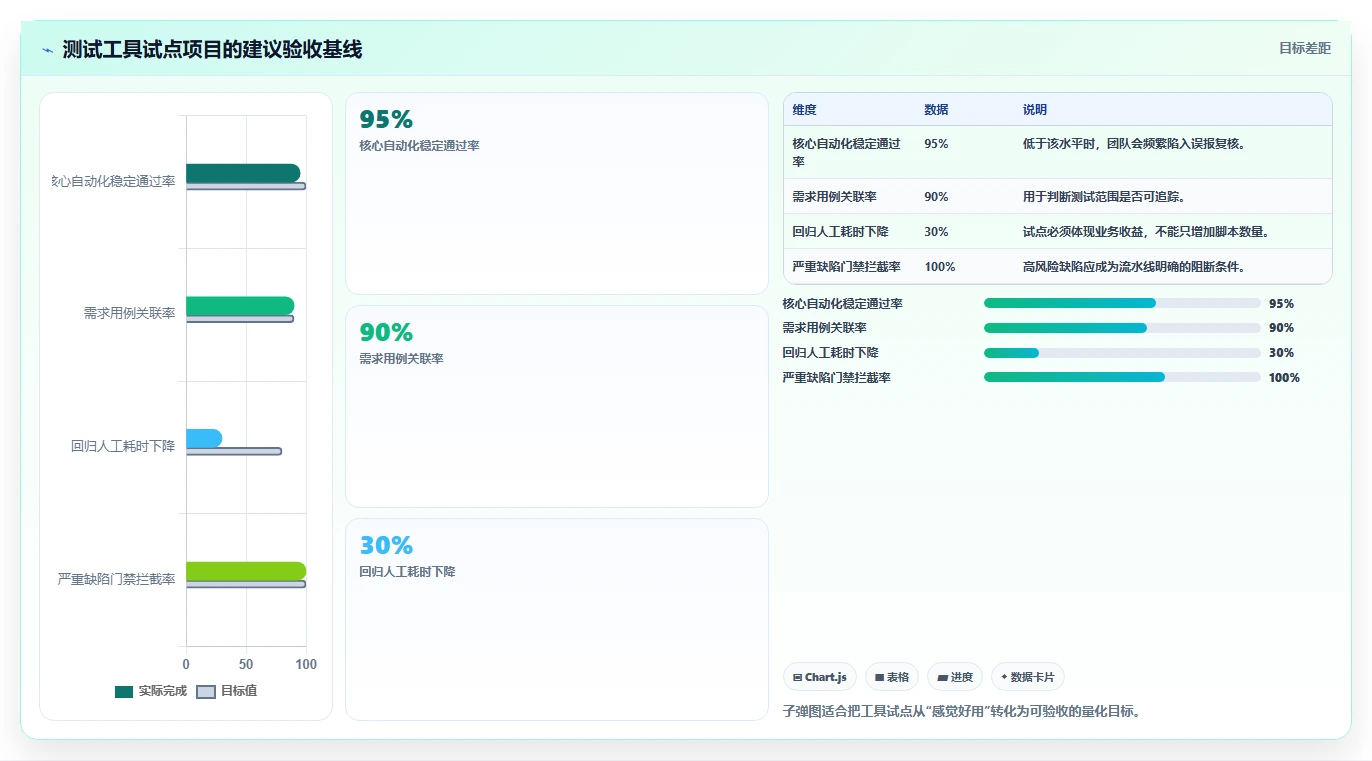Click progress value 100% beside 严重缺陷门禁拦截率 bar

point(1284,378)
